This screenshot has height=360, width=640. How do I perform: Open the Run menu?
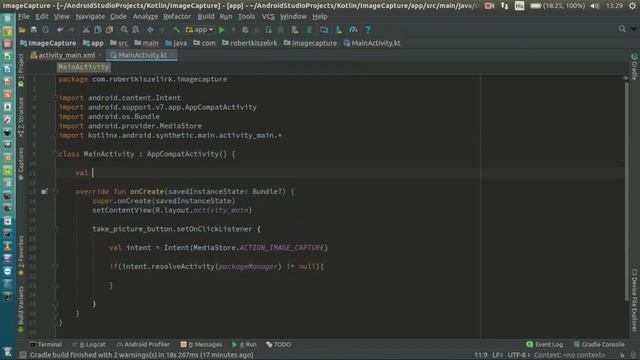[x=226, y=16]
